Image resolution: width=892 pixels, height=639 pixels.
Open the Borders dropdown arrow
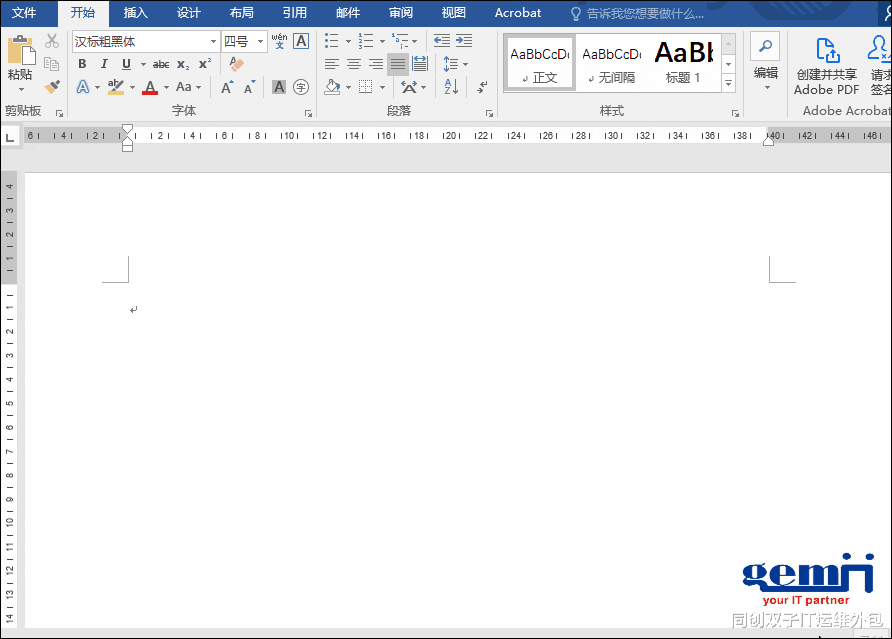click(x=382, y=88)
